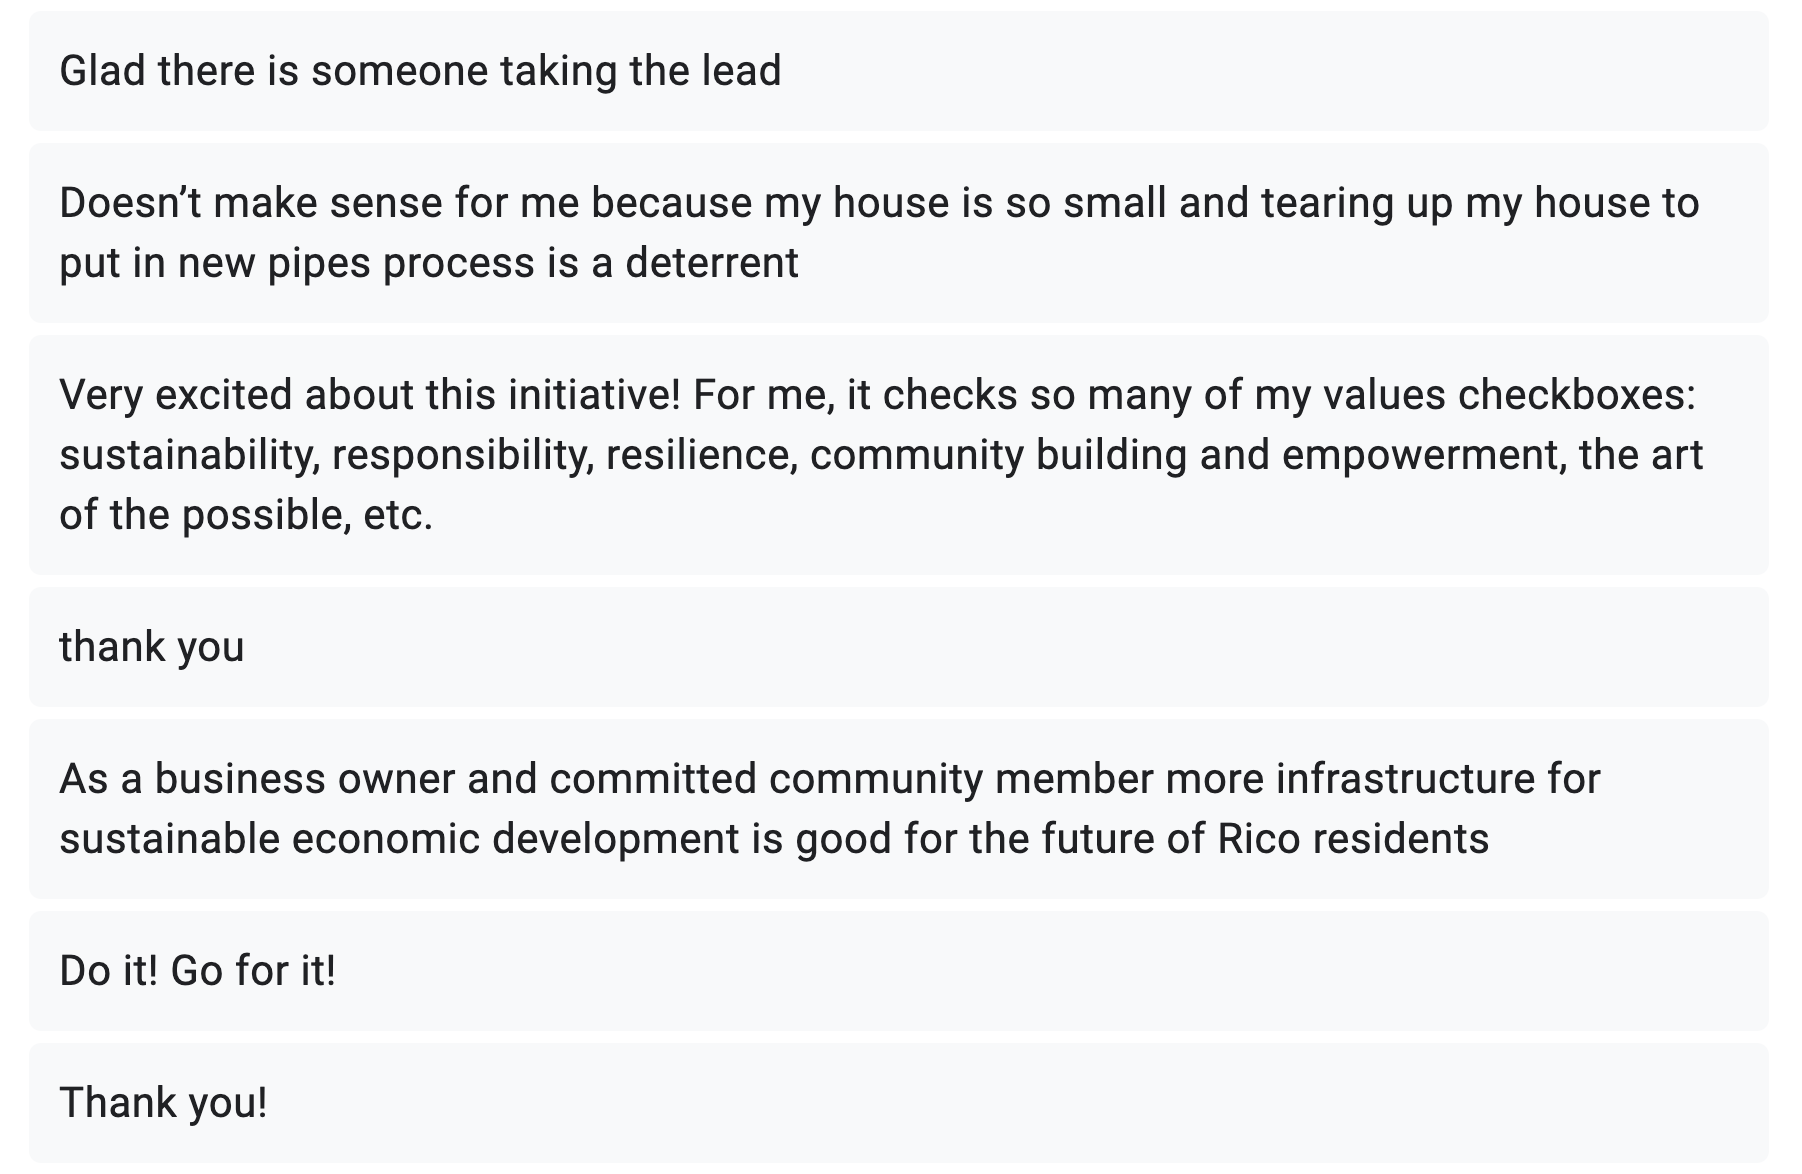
Task: Select the response about tearing up my house
Action: pos(898,233)
